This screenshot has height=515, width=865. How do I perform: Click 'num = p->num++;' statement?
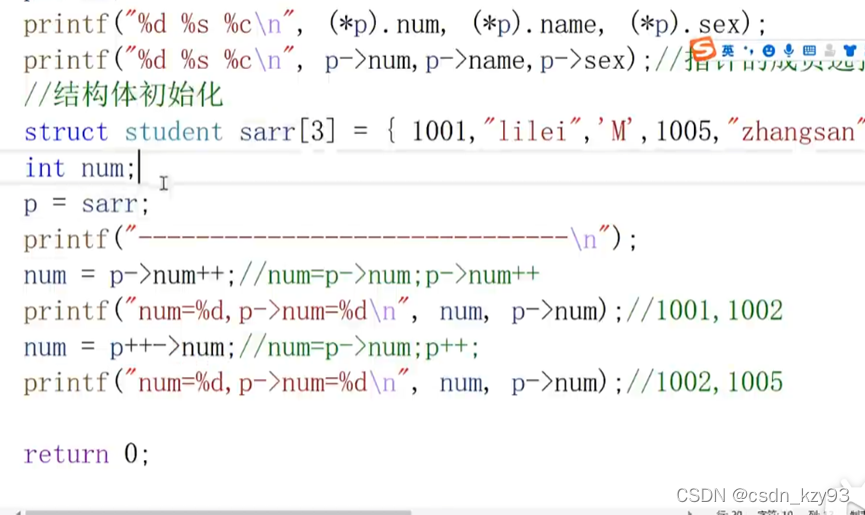[x=130, y=275]
